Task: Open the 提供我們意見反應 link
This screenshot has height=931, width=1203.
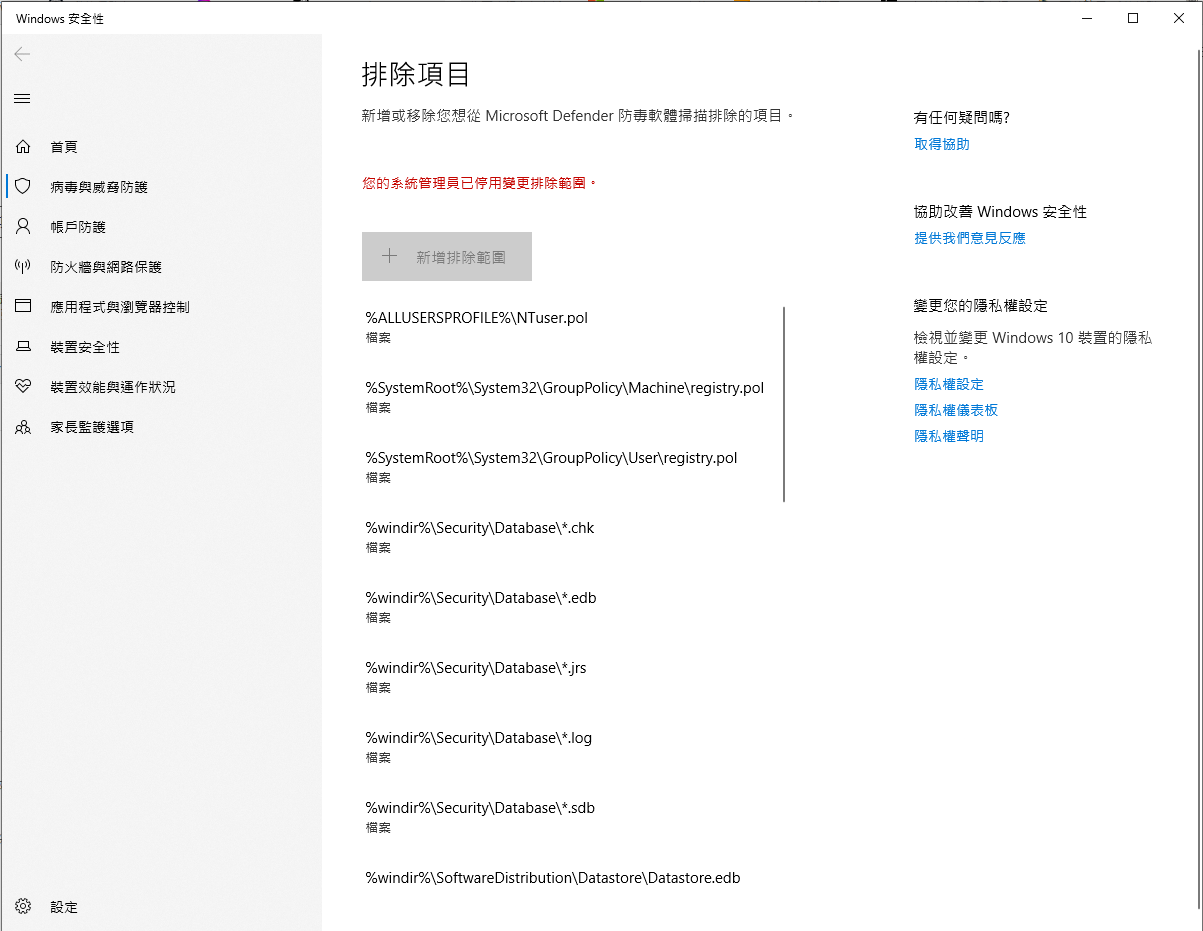Action: (x=970, y=238)
